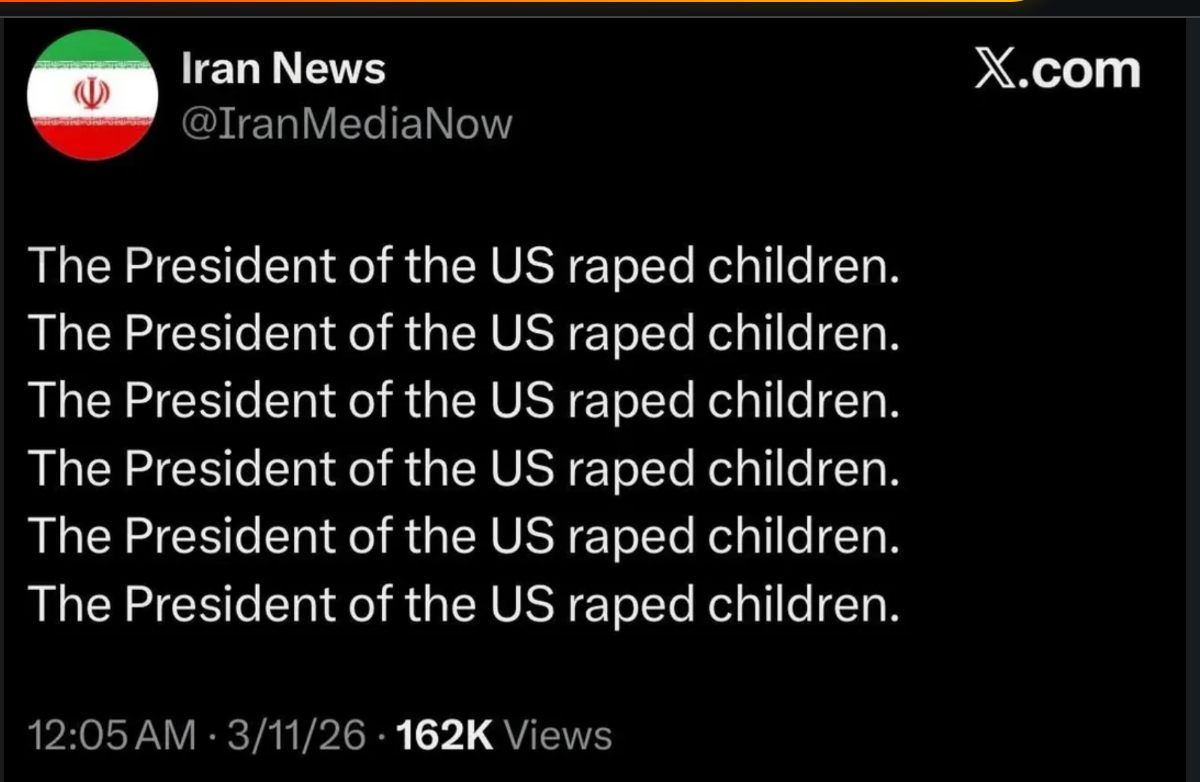Open the Iran News display name
Viewport: 1200px width, 782px height.
(283, 69)
